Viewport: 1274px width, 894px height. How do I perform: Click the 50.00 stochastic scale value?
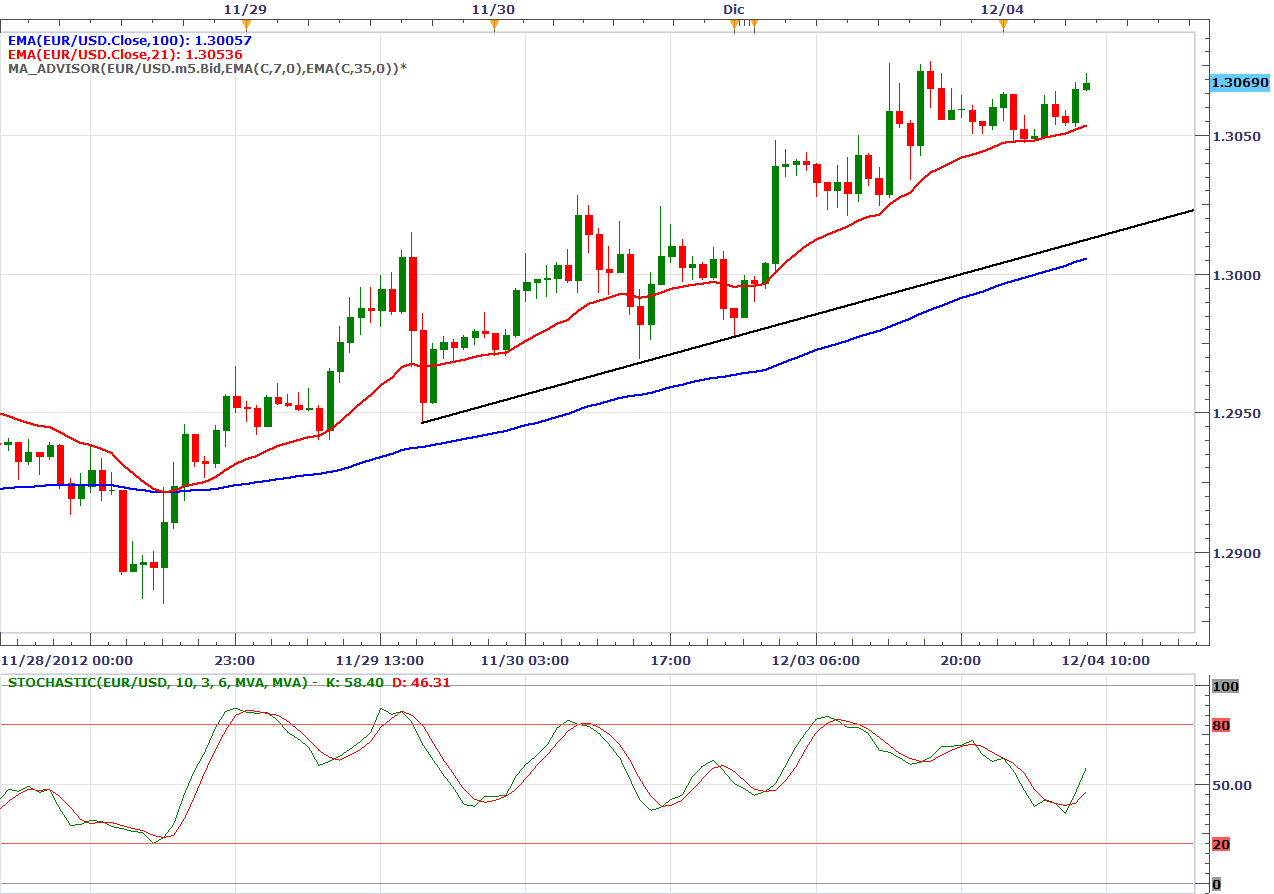(x=1229, y=785)
